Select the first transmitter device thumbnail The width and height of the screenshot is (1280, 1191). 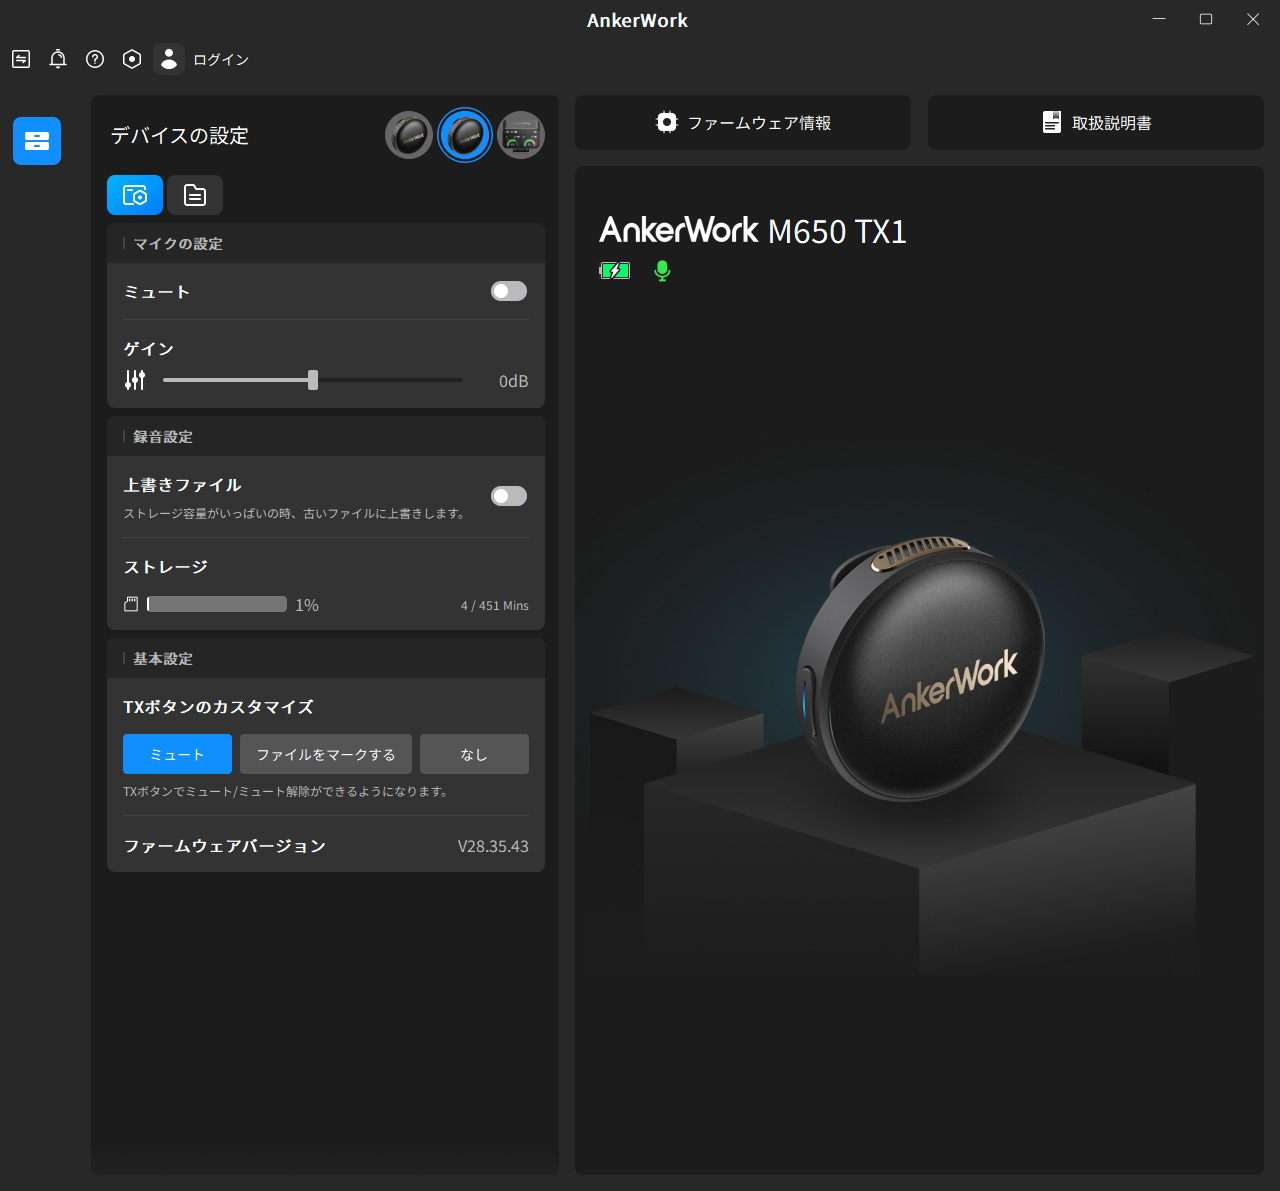(x=409, y=135)
